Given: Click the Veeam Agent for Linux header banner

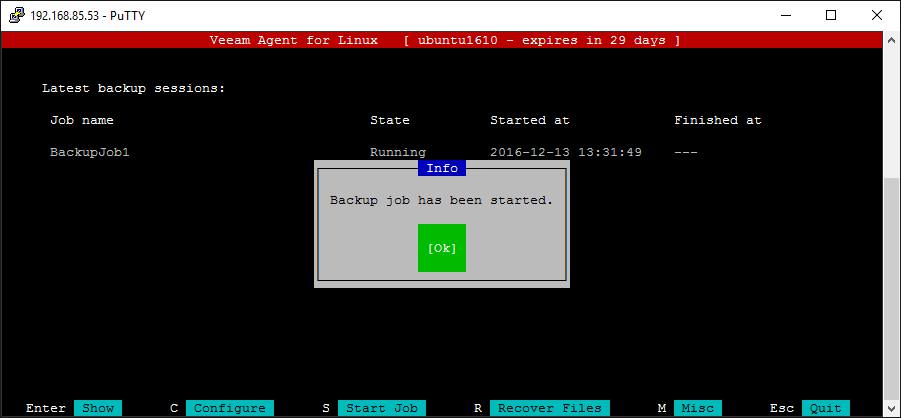Looking at the screenshot, I should tap(441, 40).
